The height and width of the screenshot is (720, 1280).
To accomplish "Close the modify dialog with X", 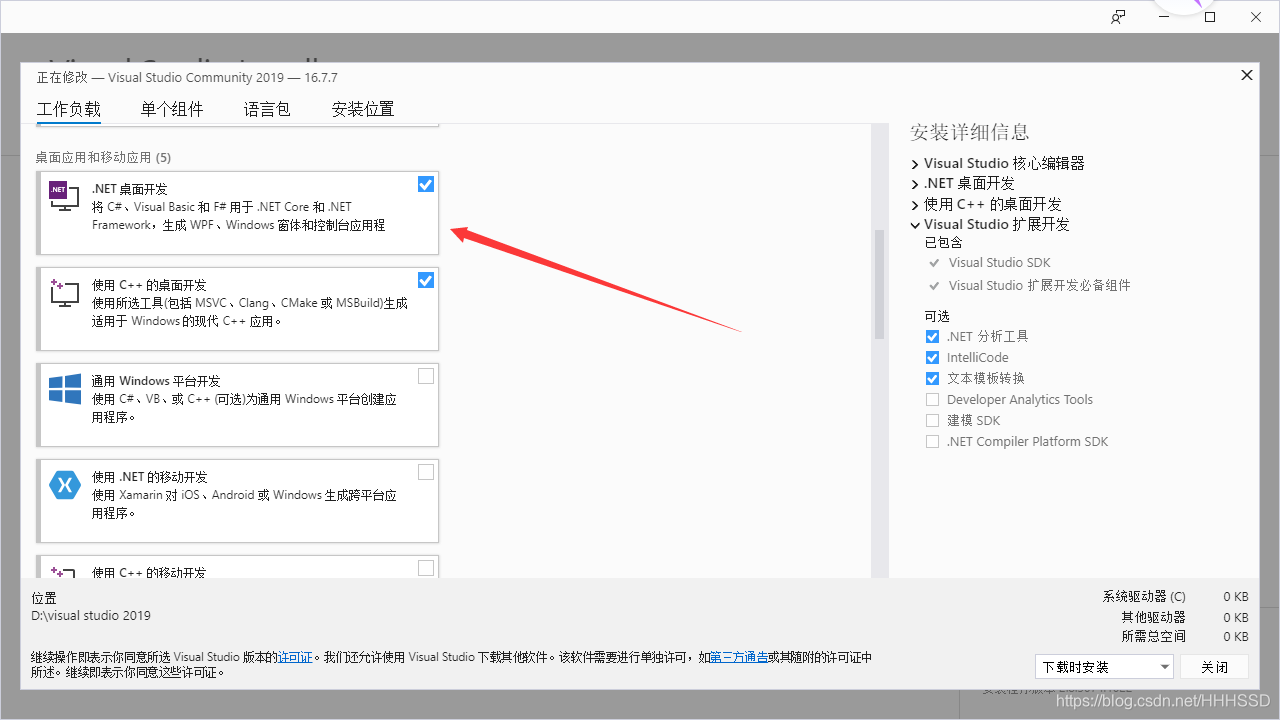I will (x=1246, y=75).
